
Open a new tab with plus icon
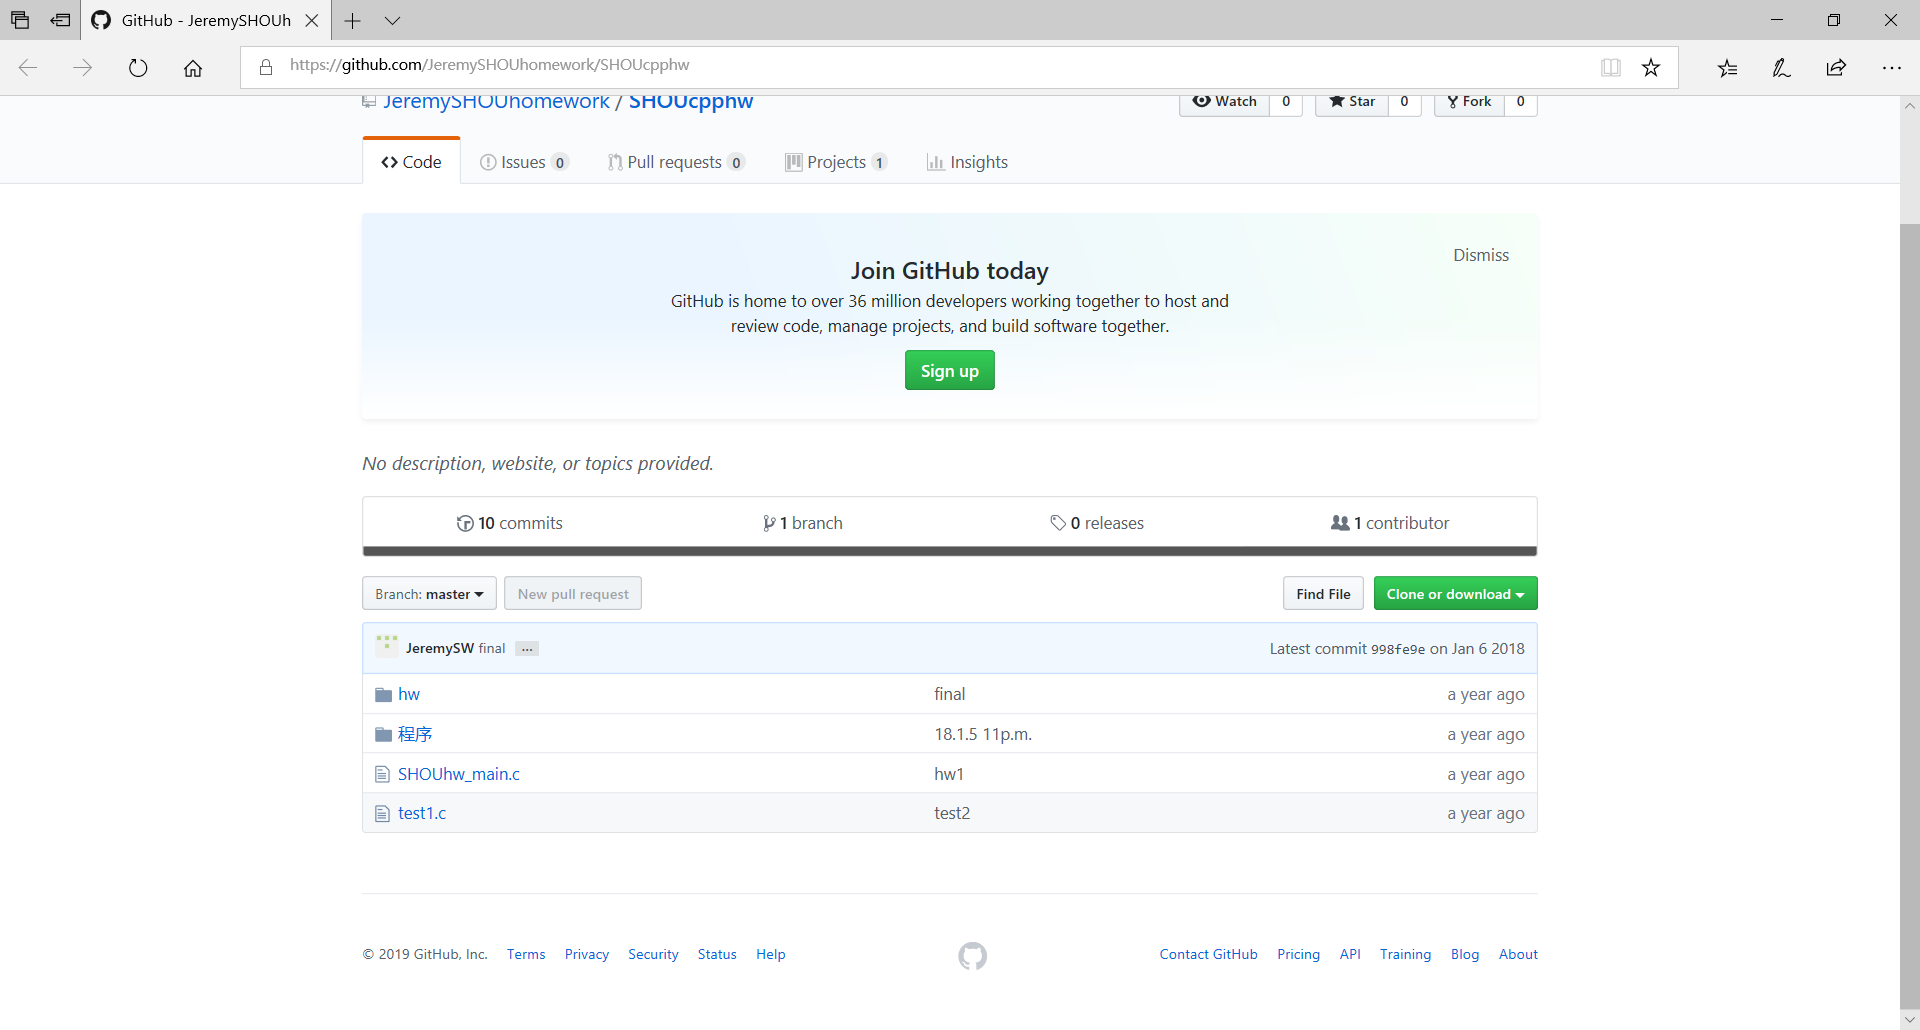click(352, 20)
